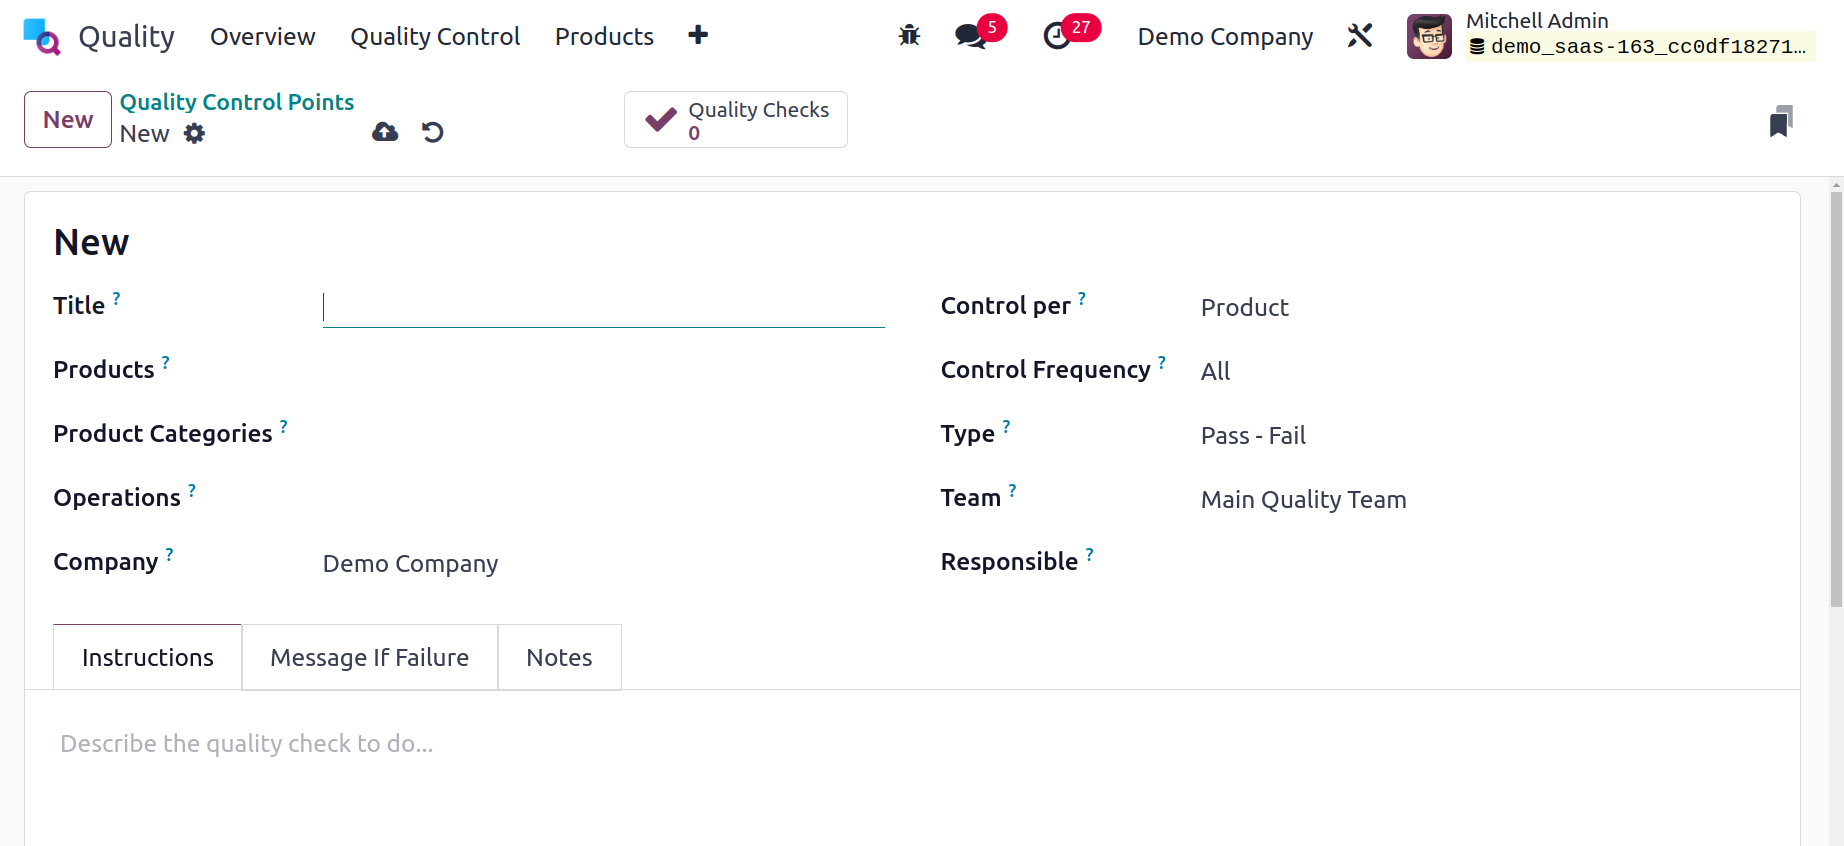Open the Company field showing Demo Company
The height and width of the screenshot is (846, 1844).
604,563
